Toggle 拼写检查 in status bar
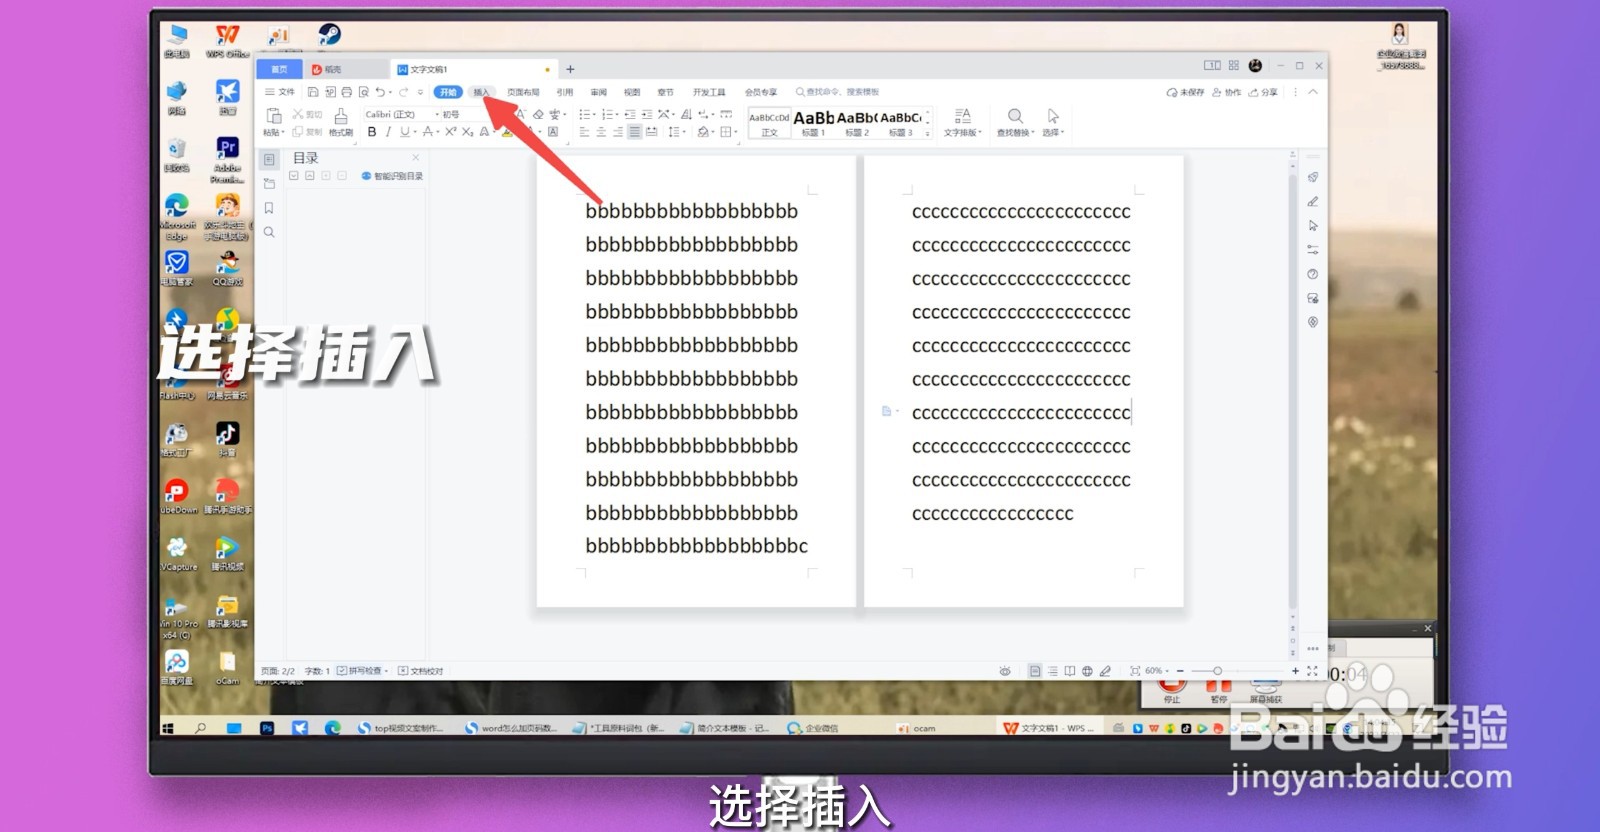 361,671
